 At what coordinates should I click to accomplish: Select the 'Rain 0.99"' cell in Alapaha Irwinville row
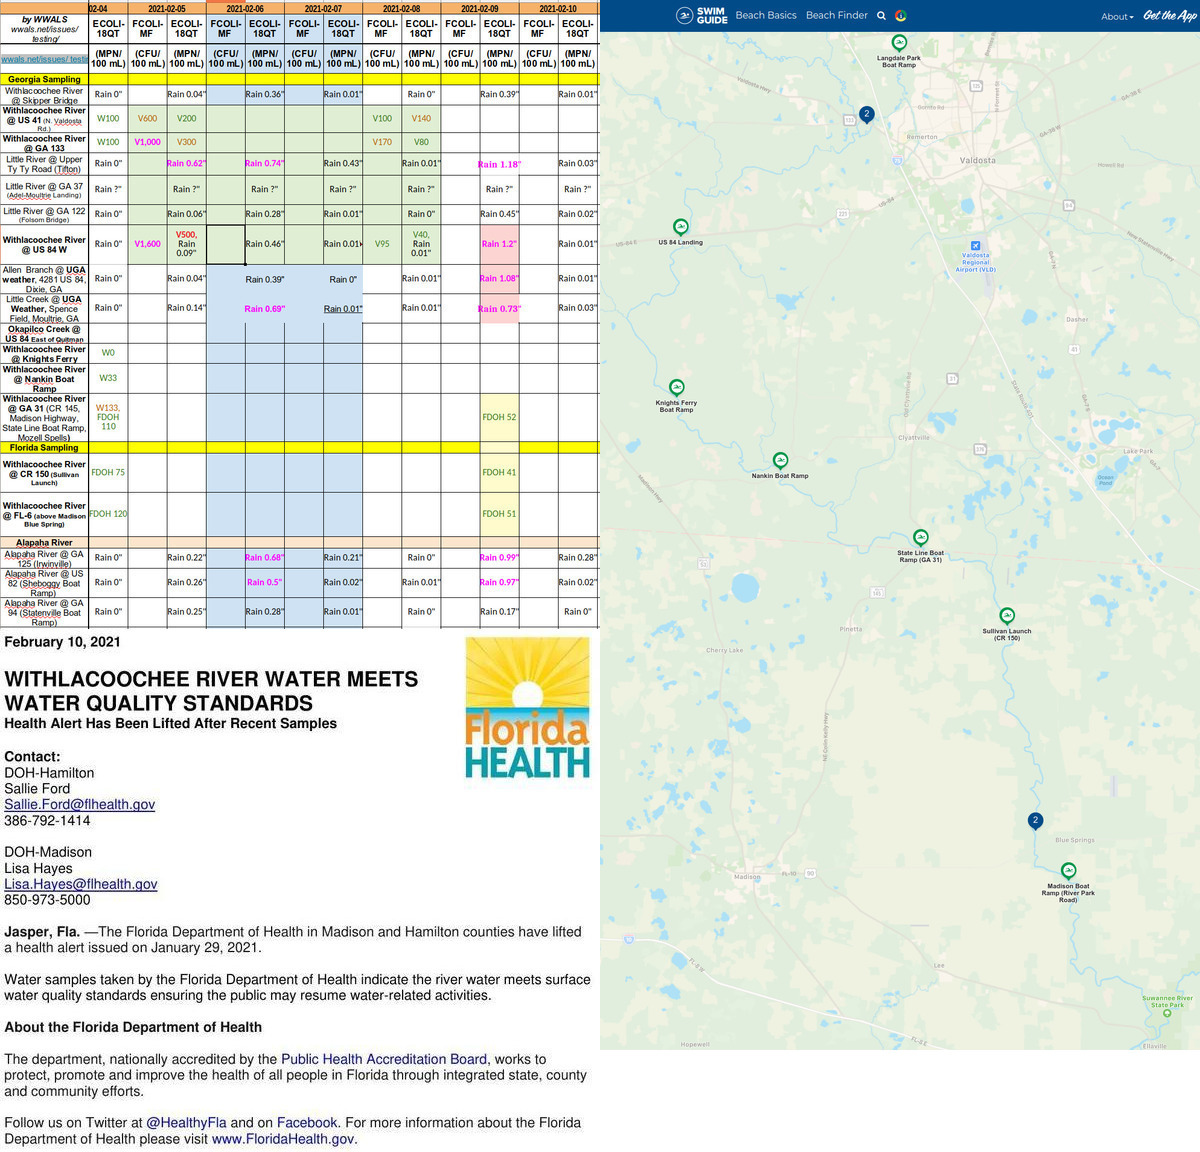[499, 558]
